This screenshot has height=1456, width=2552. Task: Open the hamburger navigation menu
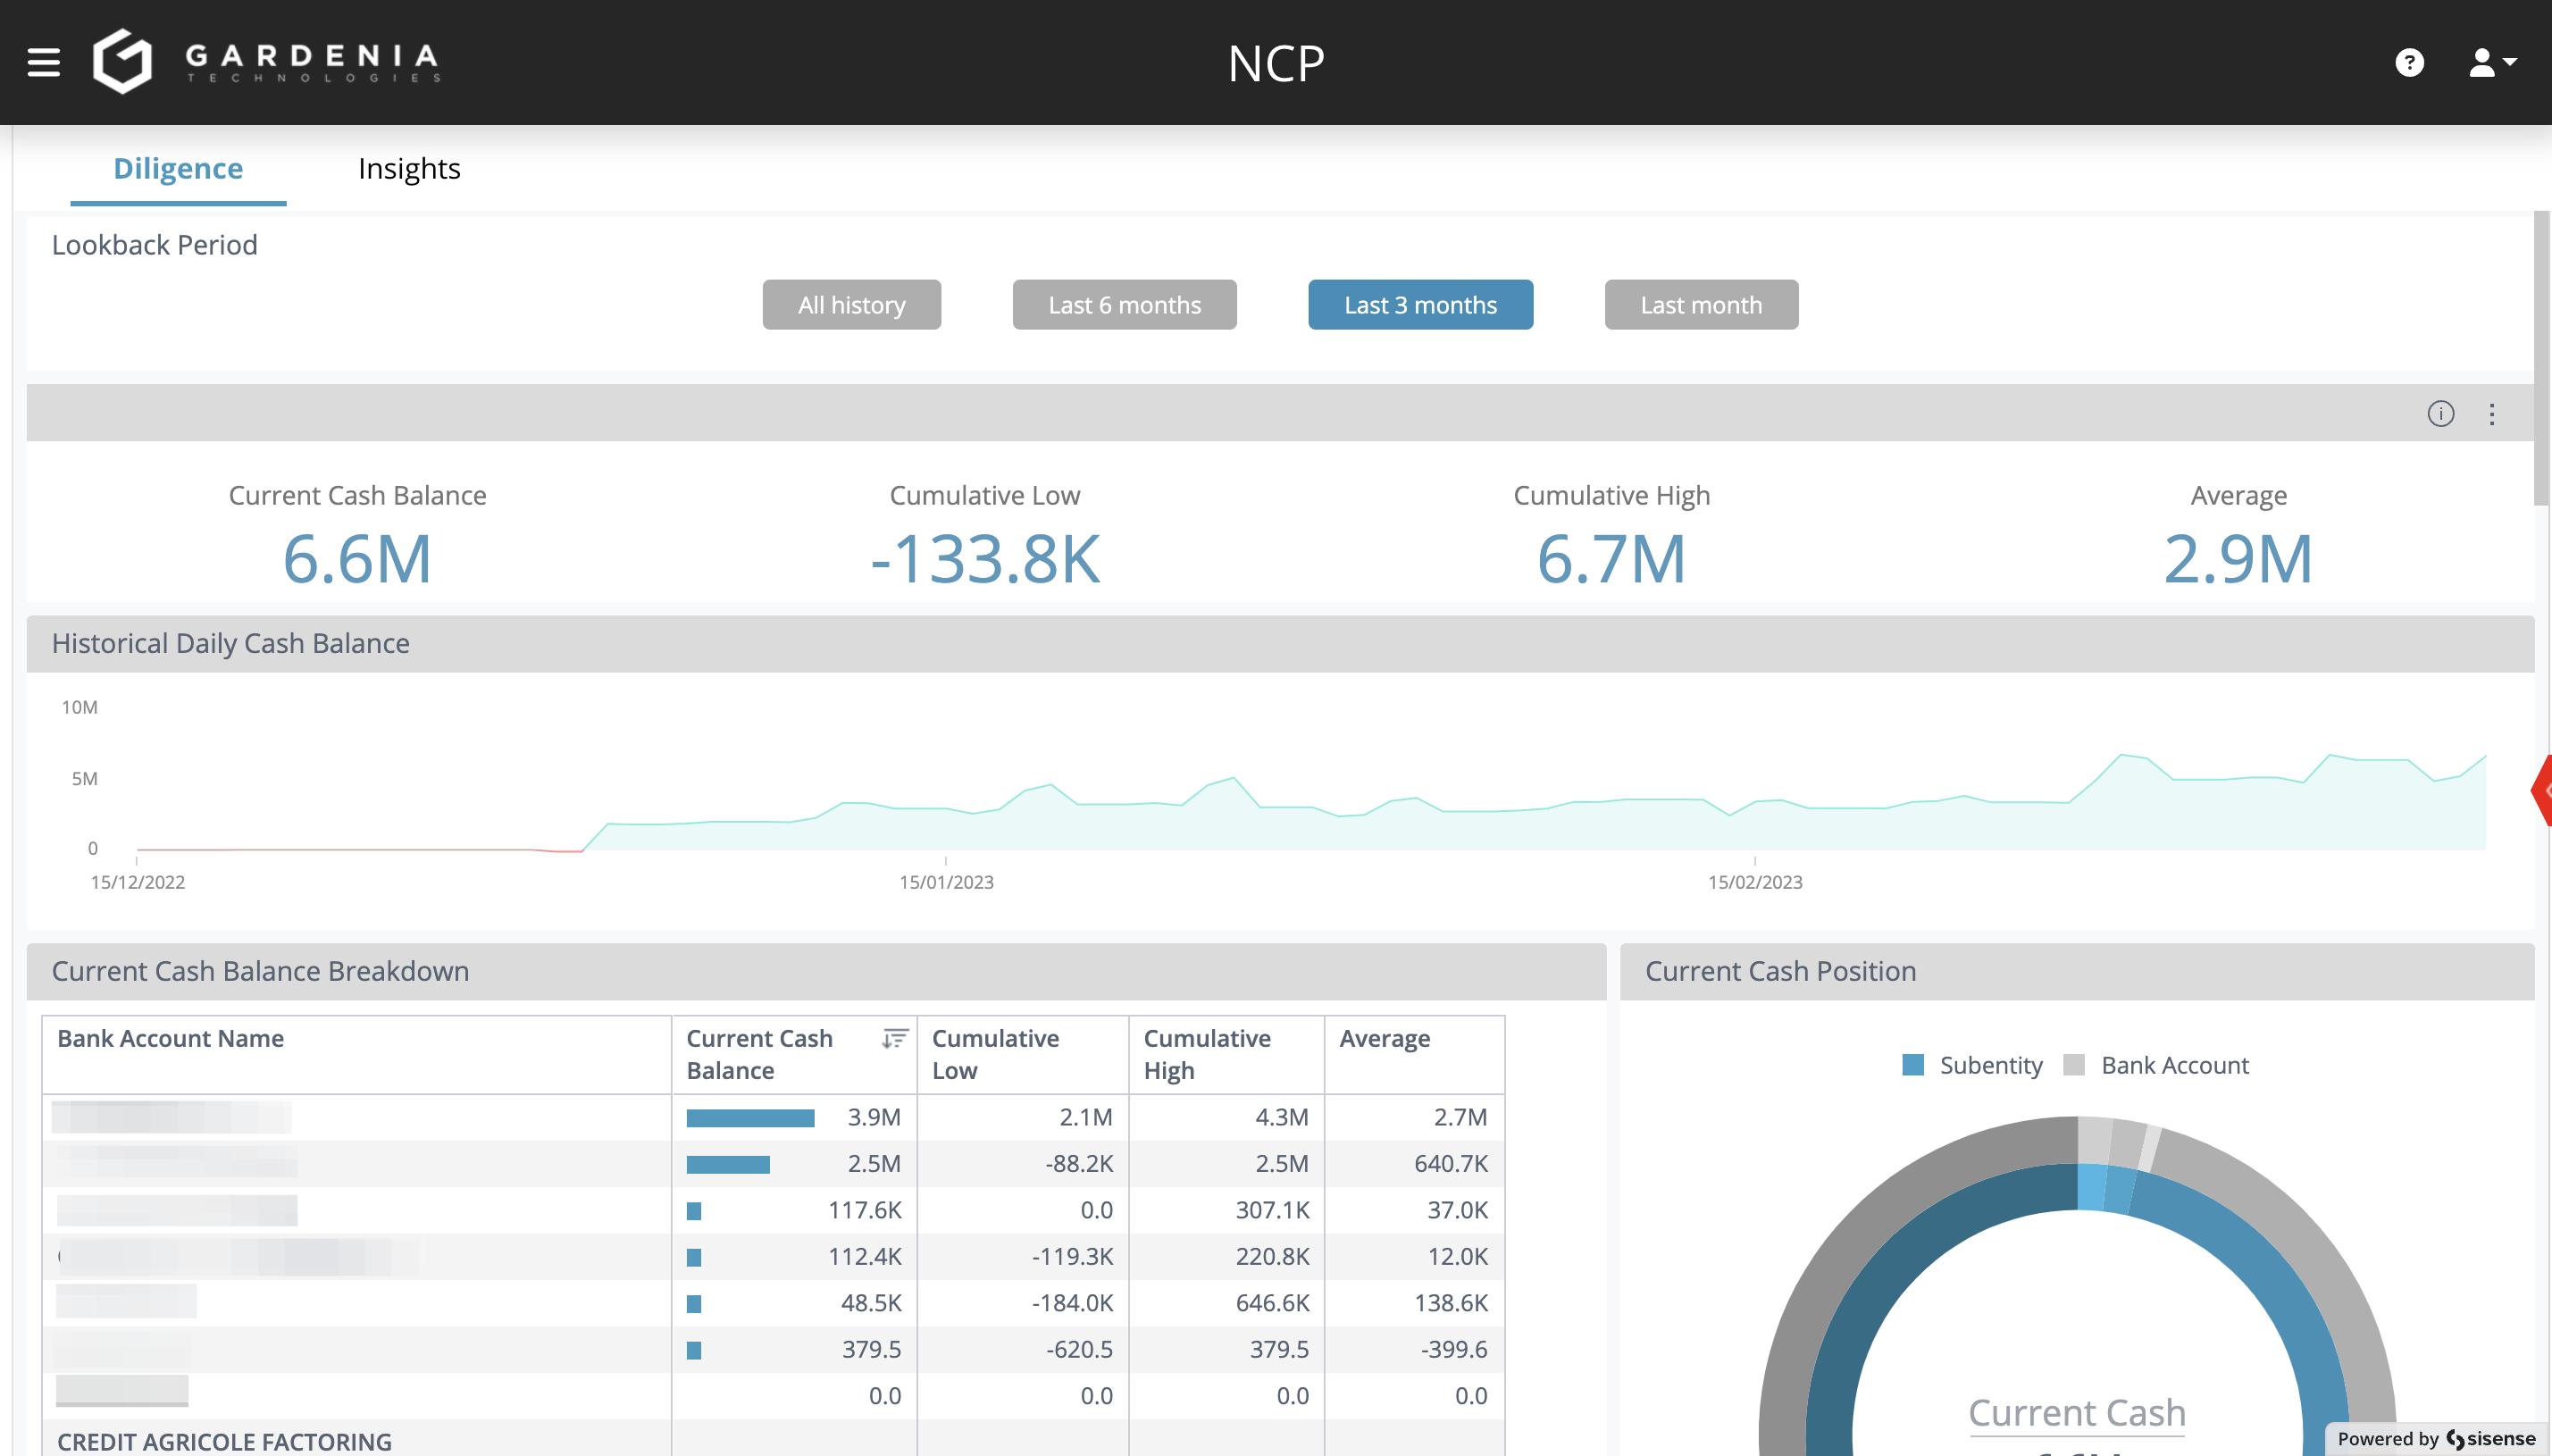tap(43, 62)
